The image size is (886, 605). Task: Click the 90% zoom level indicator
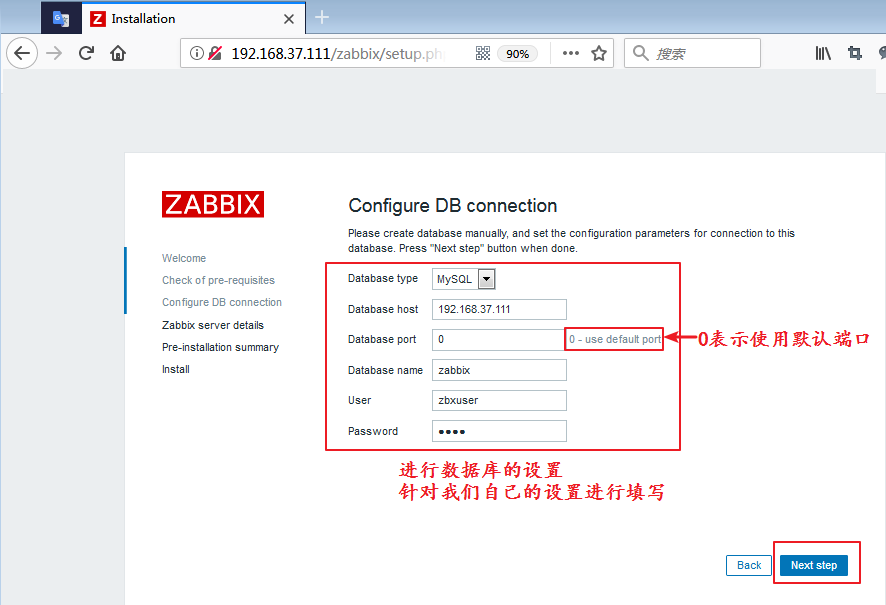pos(517,54)
